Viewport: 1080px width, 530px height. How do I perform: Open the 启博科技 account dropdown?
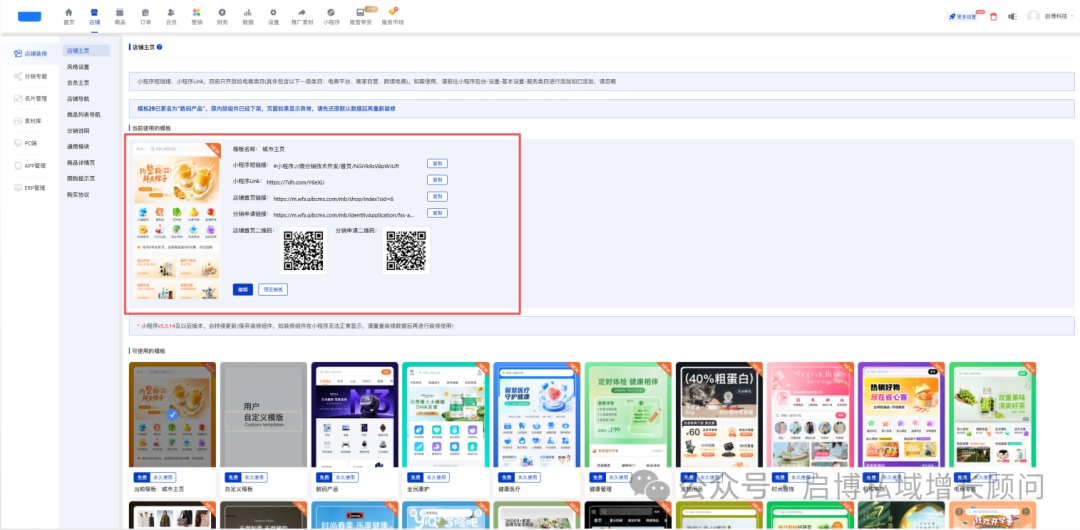[x=1057, y=17]
